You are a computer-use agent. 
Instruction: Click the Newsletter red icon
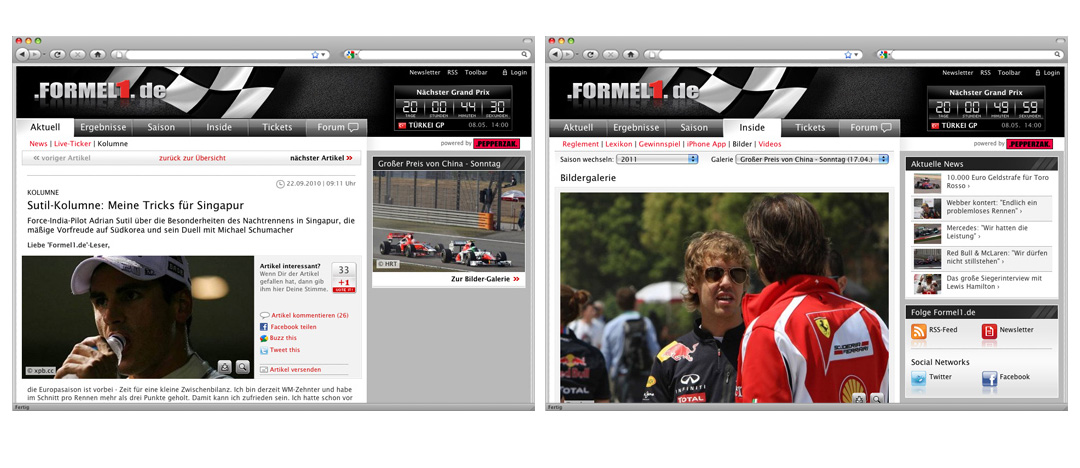[989, 332]
